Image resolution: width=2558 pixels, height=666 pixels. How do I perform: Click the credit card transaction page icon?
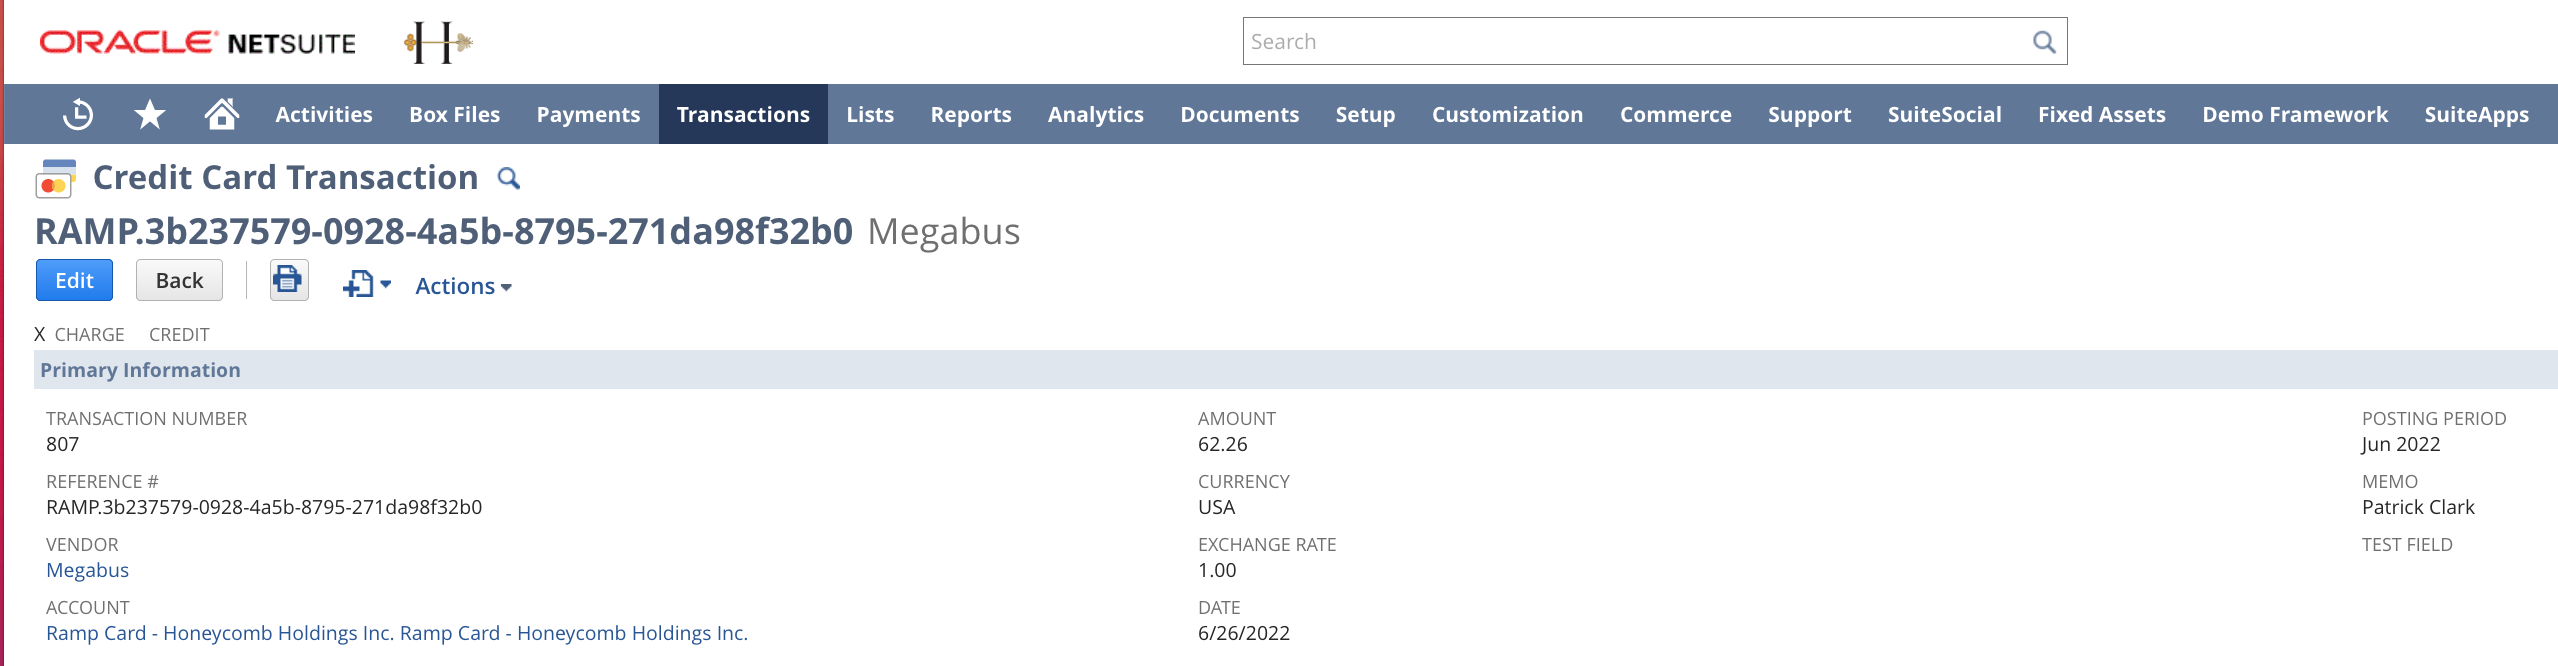(56, 179)
